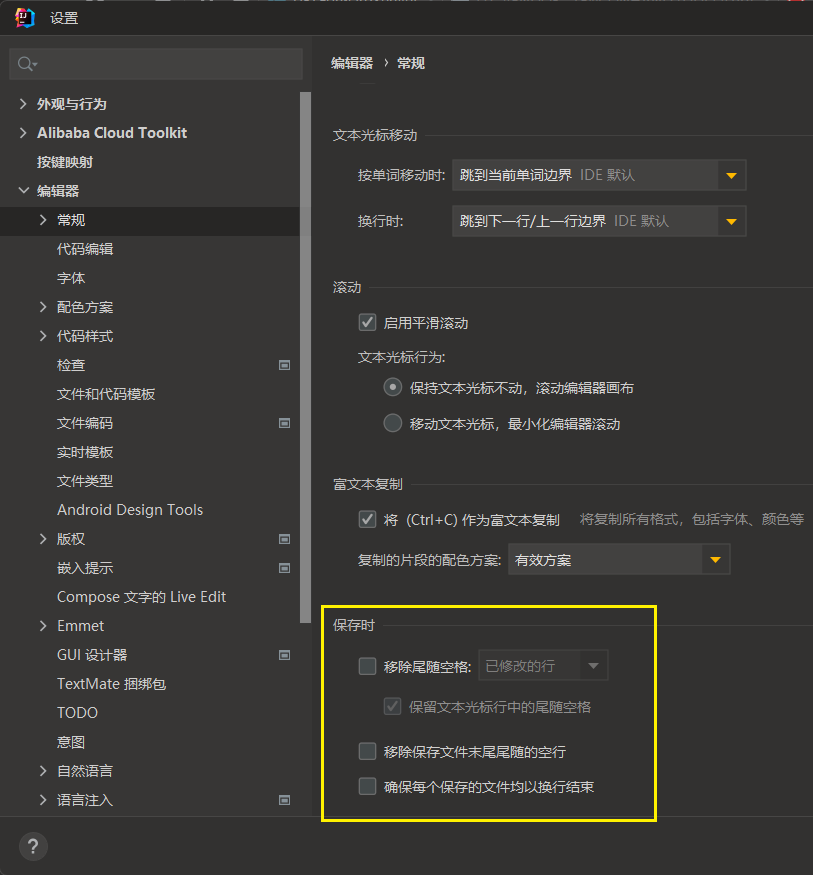Disable the 启用平滑滚动 checkbox
Viewport: 813px width, 875px height.
[367, 322]
